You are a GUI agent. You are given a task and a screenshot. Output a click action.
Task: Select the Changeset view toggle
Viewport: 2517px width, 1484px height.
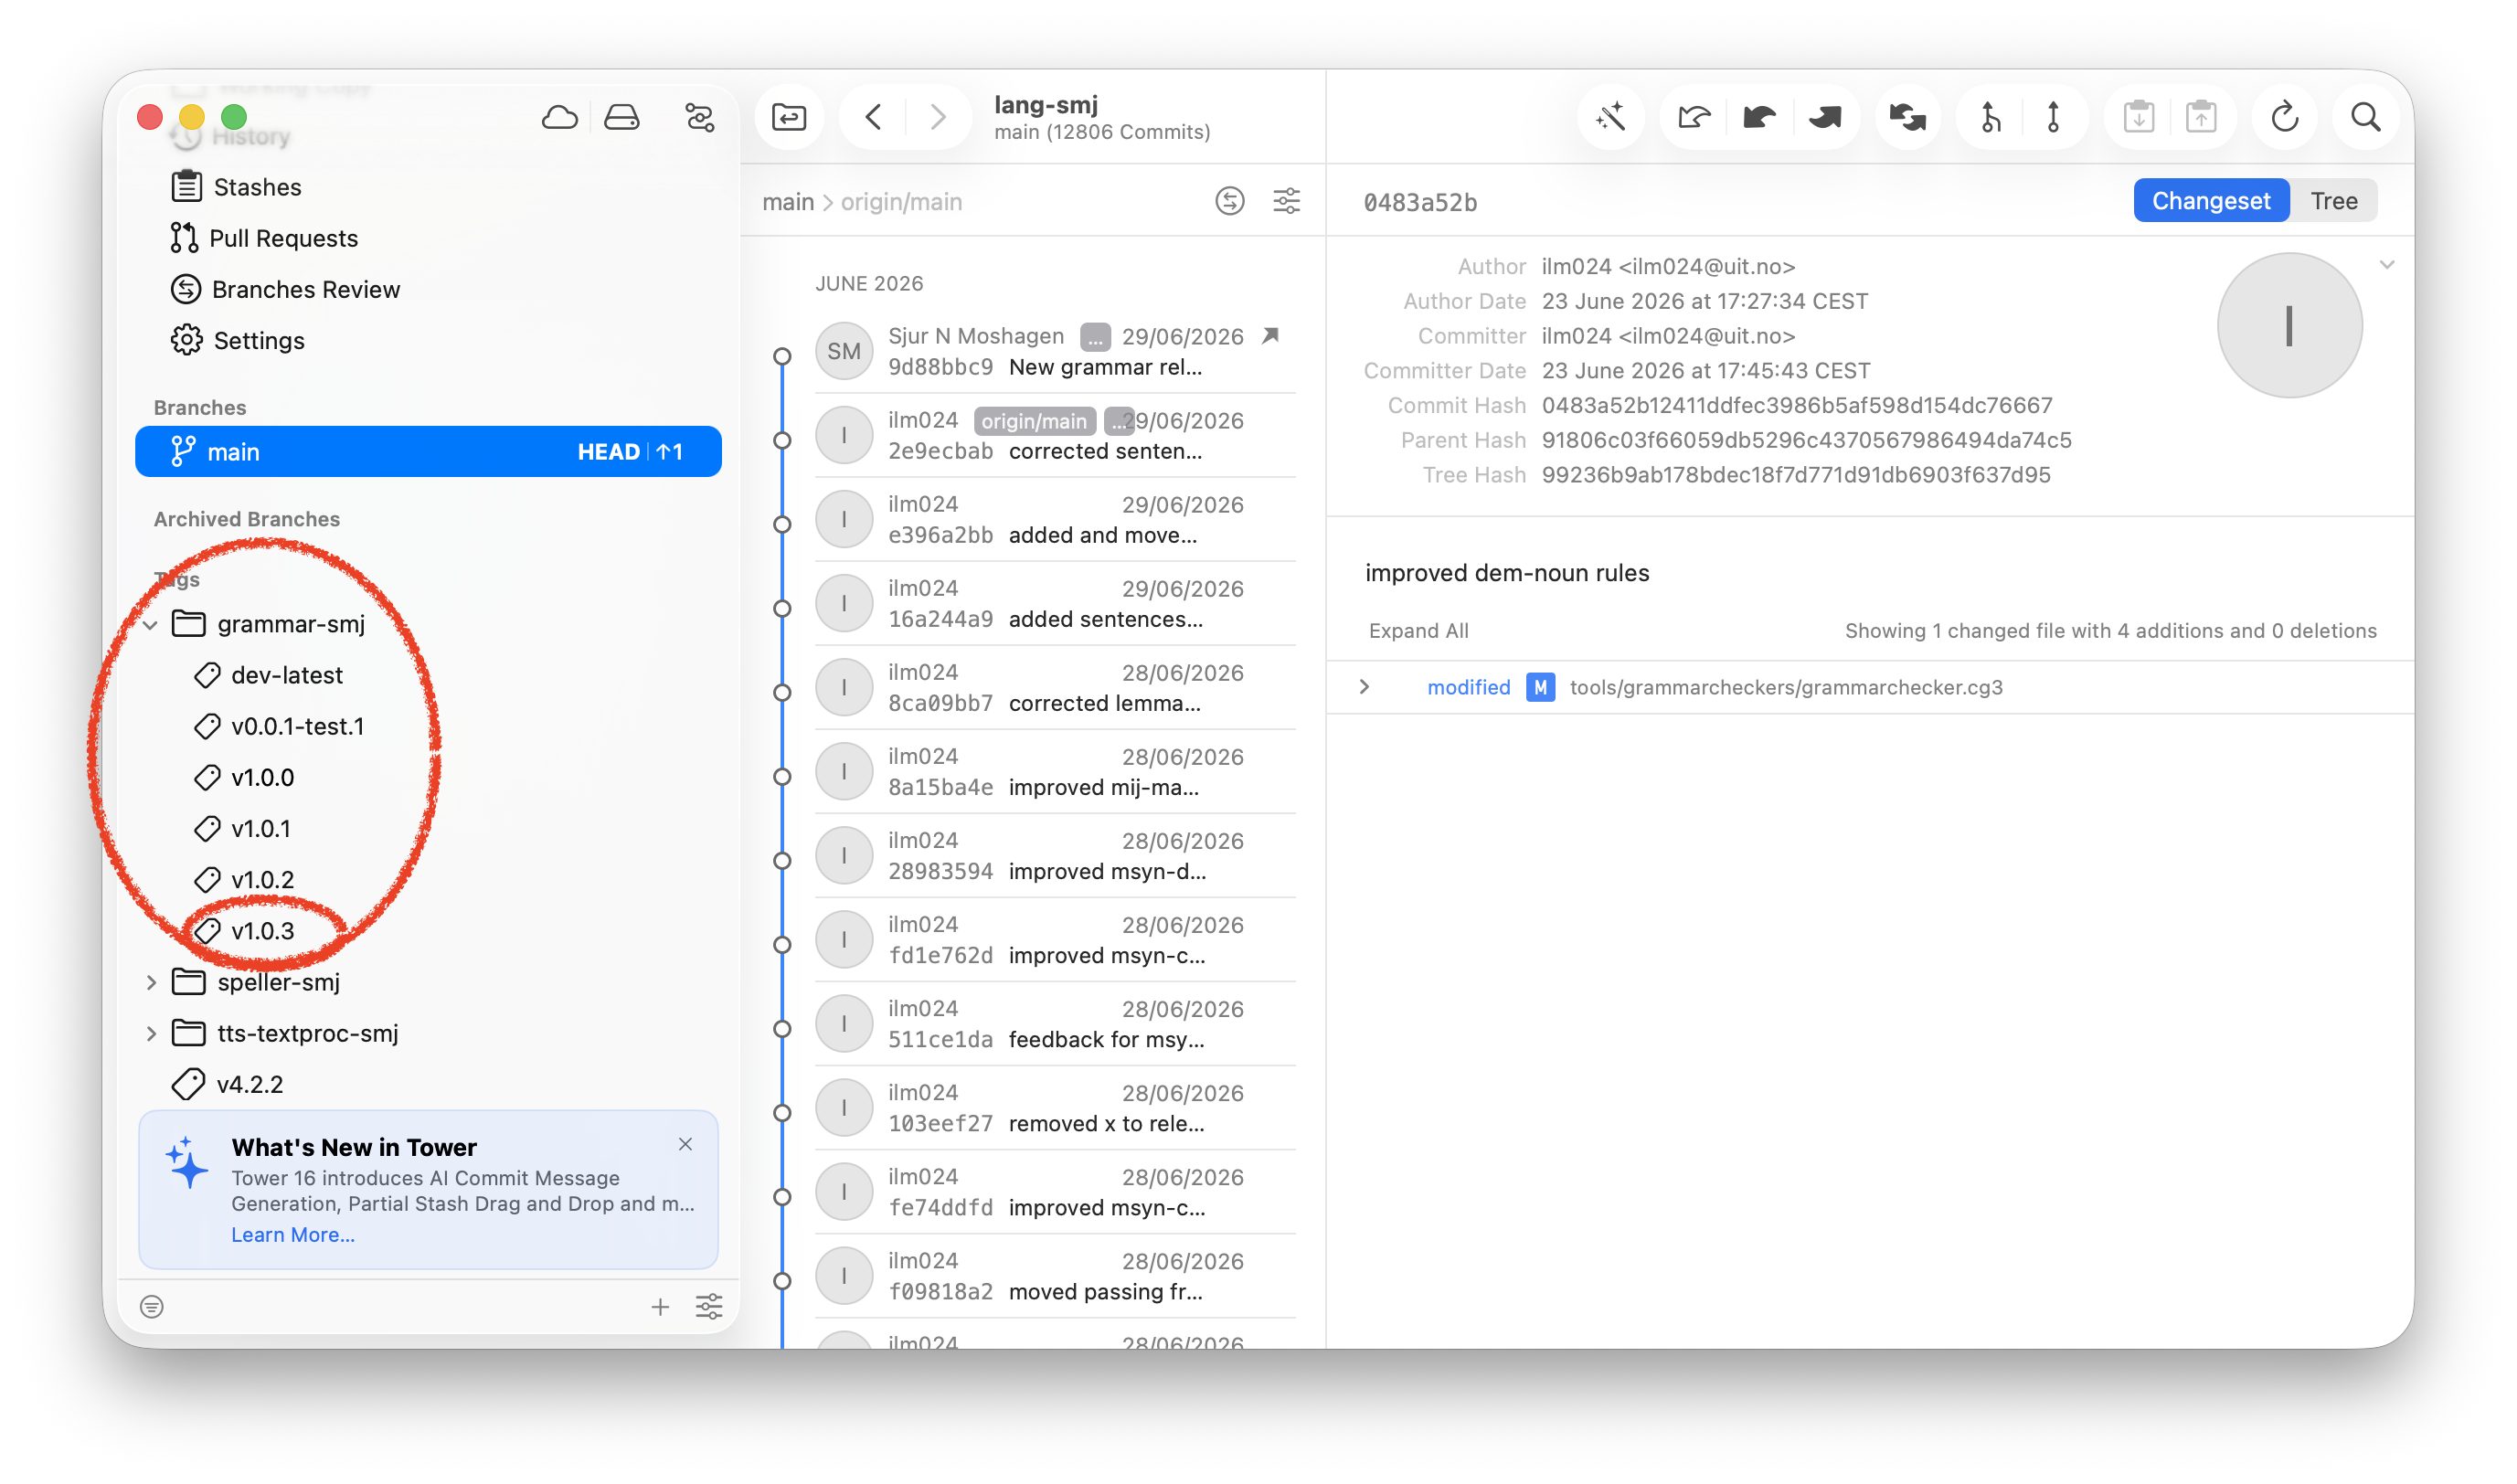2210,201
